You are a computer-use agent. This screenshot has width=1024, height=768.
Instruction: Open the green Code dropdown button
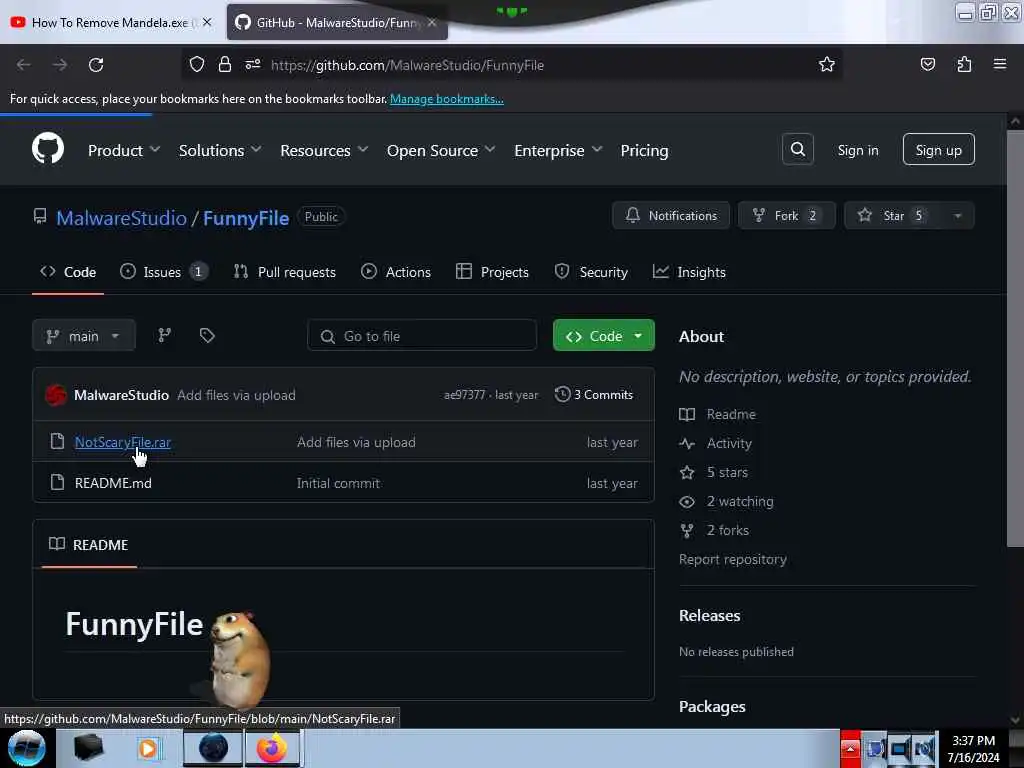click(x=603, y=336)
